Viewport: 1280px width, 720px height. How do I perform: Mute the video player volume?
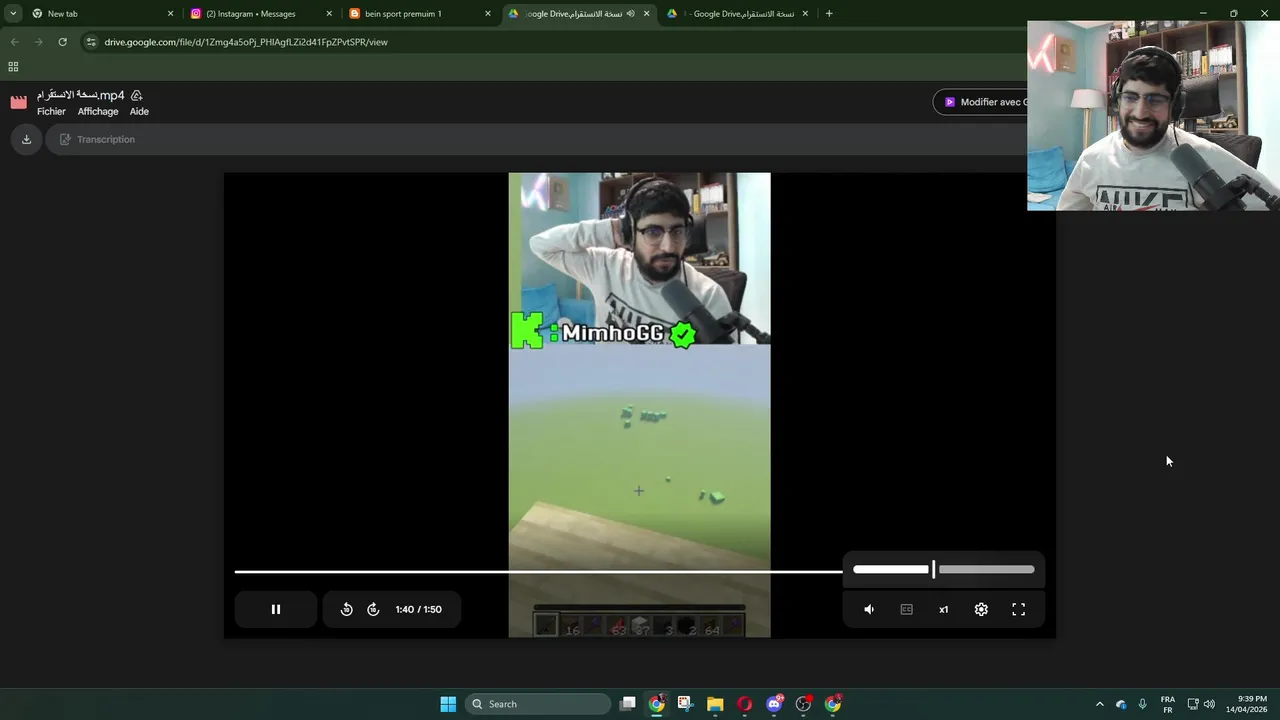869,609
